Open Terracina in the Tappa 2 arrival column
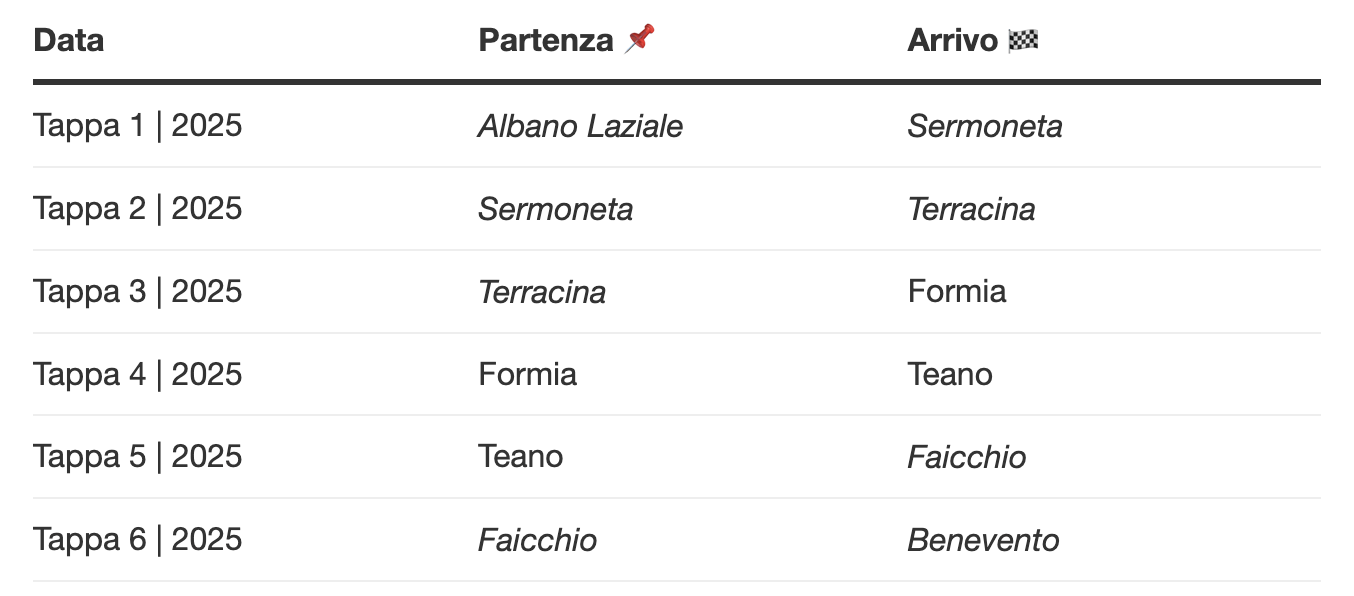This screenshot has width=1354, height=596. [971, 209]
